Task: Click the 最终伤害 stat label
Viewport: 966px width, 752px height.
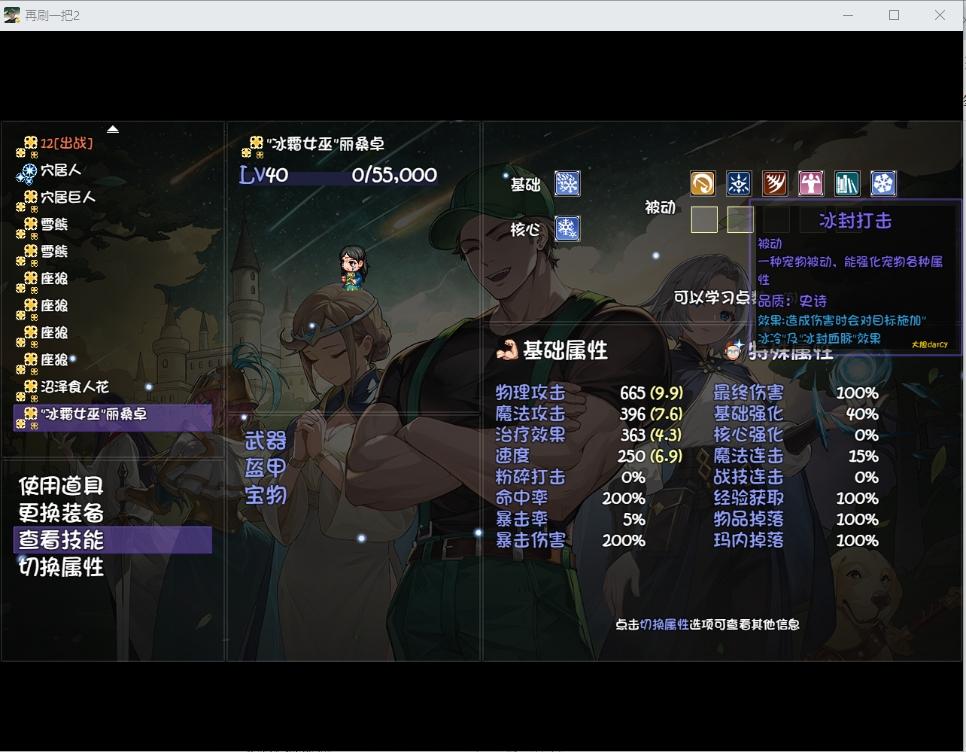Action: (749, 393)
